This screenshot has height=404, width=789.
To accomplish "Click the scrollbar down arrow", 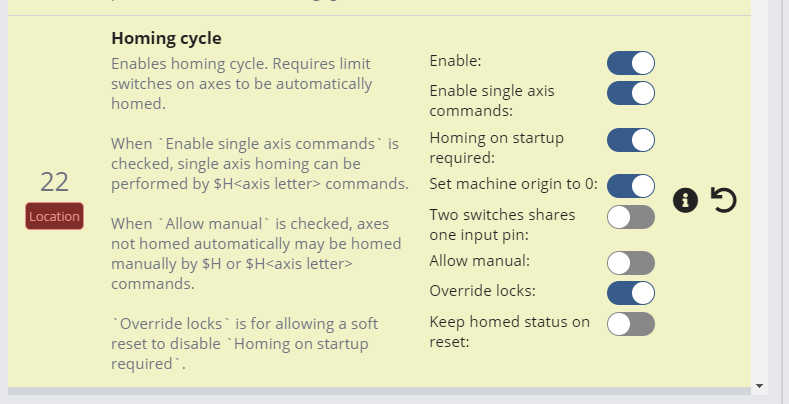I will tap(759, 385).
